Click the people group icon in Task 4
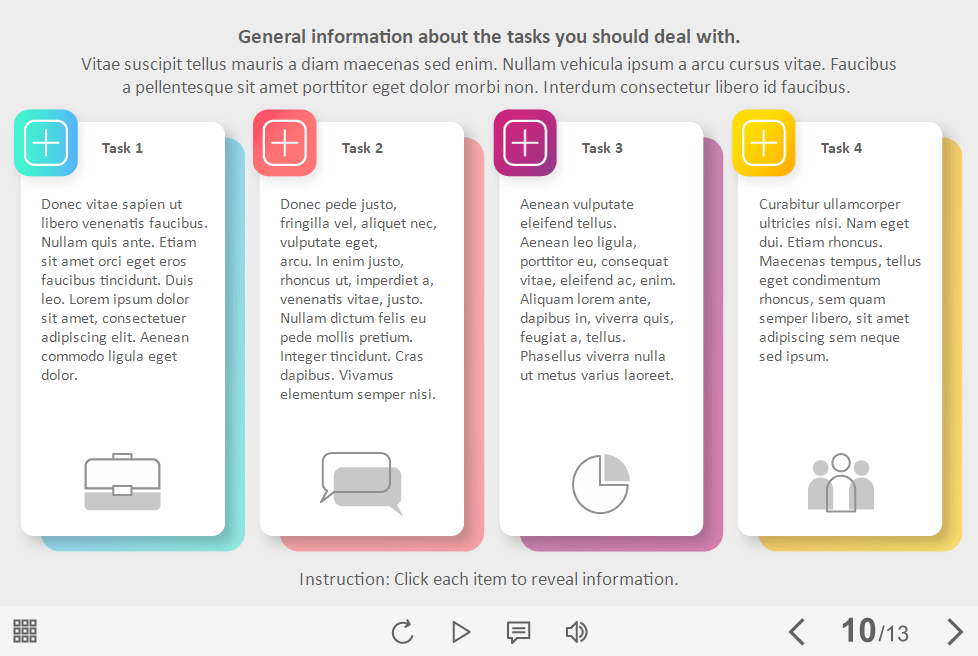The width and height of the screenshot is (978, 656). pyautogui.click(x=840, y=483)
